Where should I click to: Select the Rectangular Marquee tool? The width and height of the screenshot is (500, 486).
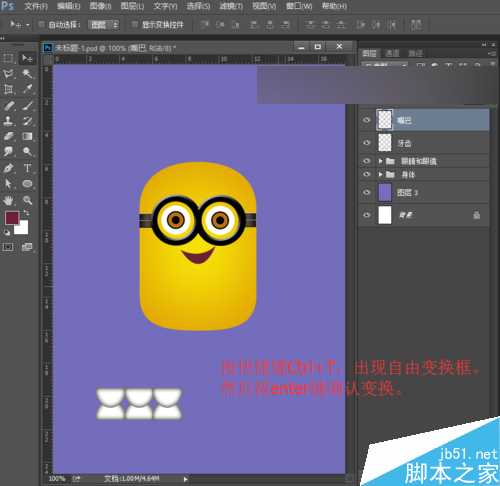point(8,58)
